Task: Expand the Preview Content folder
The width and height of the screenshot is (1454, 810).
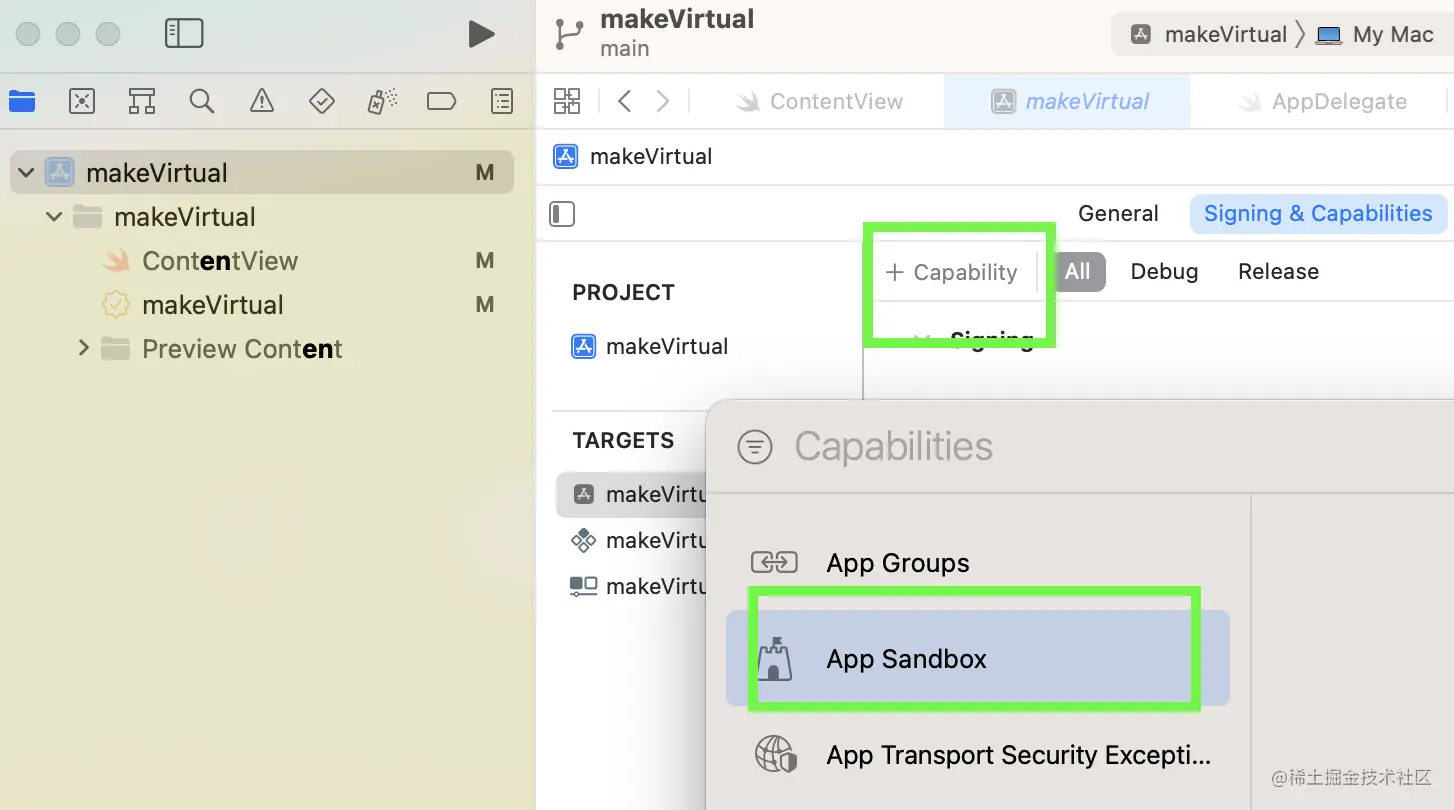Action: pos(84,348)
